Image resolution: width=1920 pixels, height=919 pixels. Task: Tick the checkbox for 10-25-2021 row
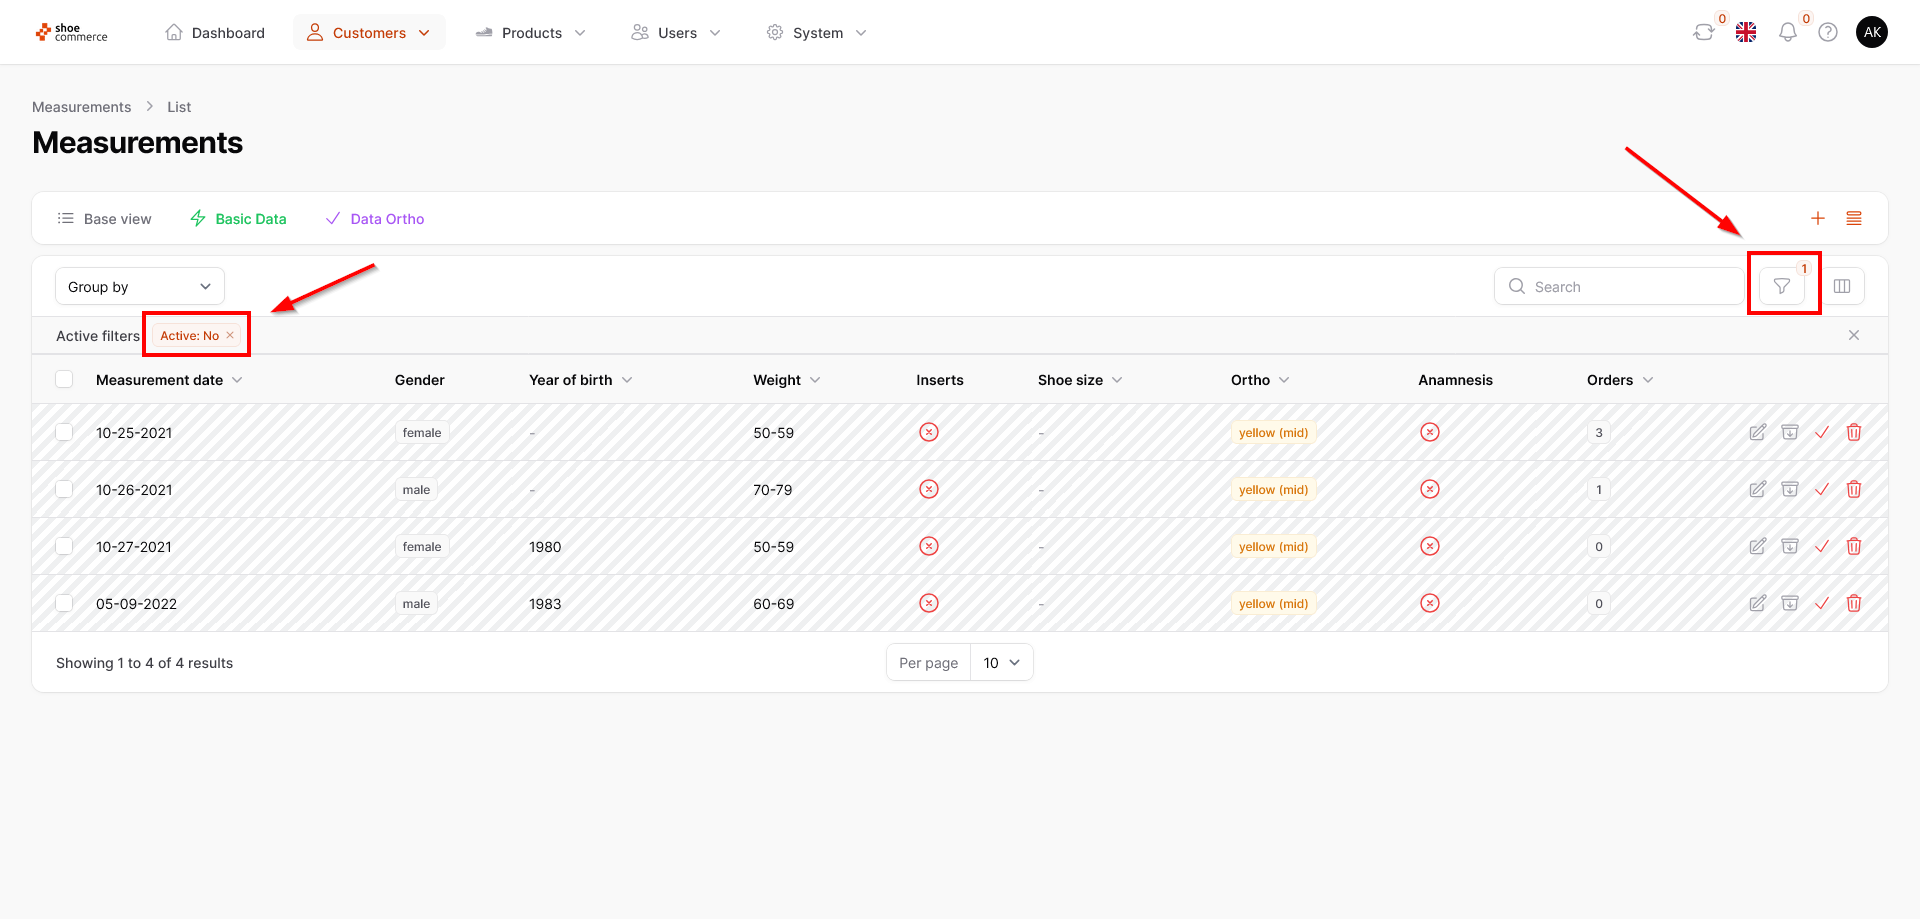click(x=65, y=432)
